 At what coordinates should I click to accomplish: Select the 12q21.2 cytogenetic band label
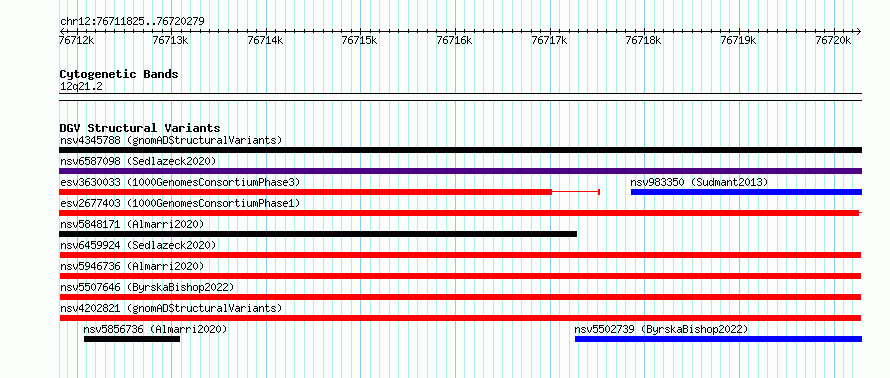point(81,87)
